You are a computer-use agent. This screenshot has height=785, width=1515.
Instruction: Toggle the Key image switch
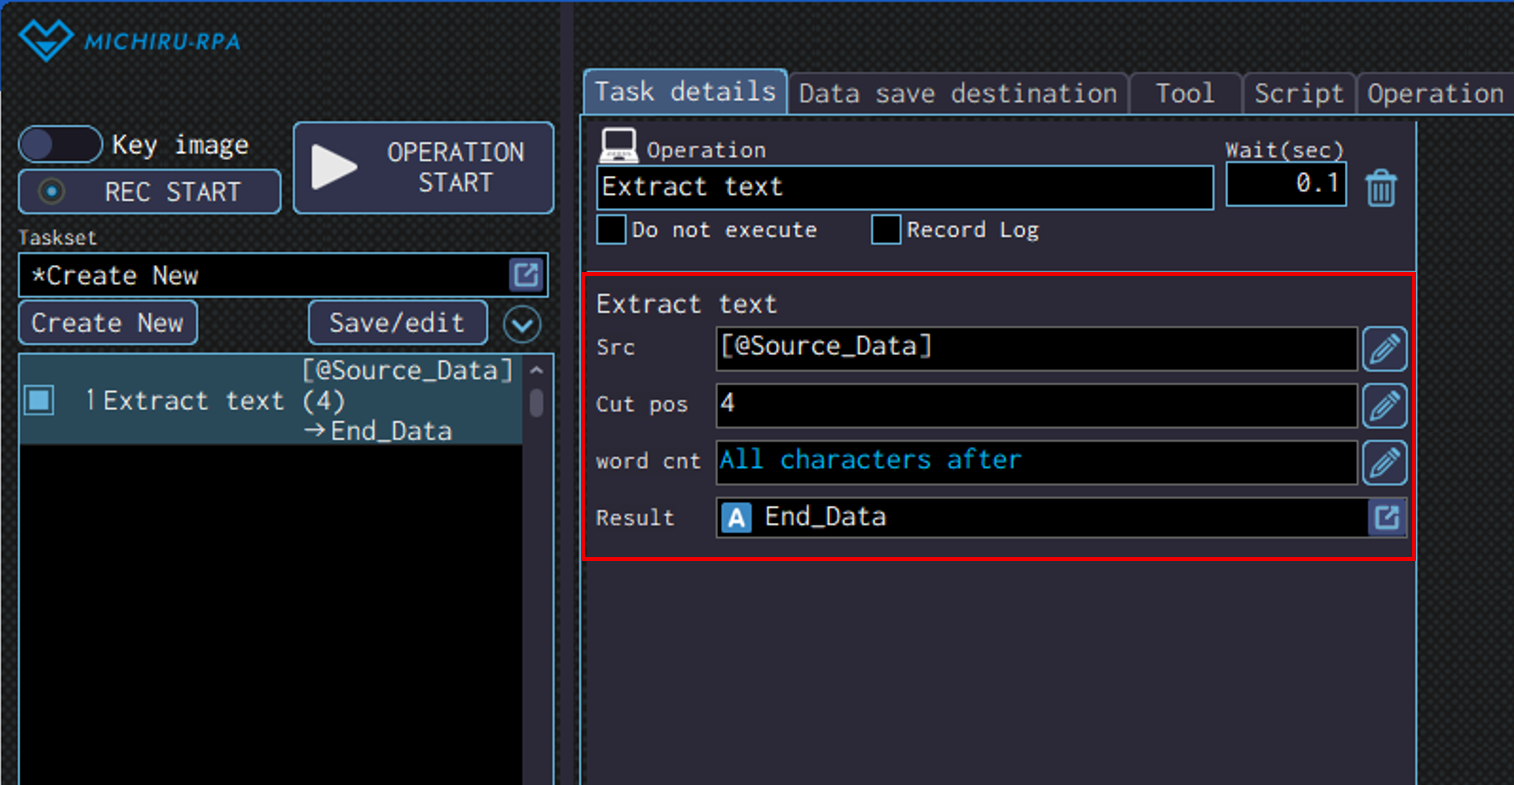pos(60,145)
